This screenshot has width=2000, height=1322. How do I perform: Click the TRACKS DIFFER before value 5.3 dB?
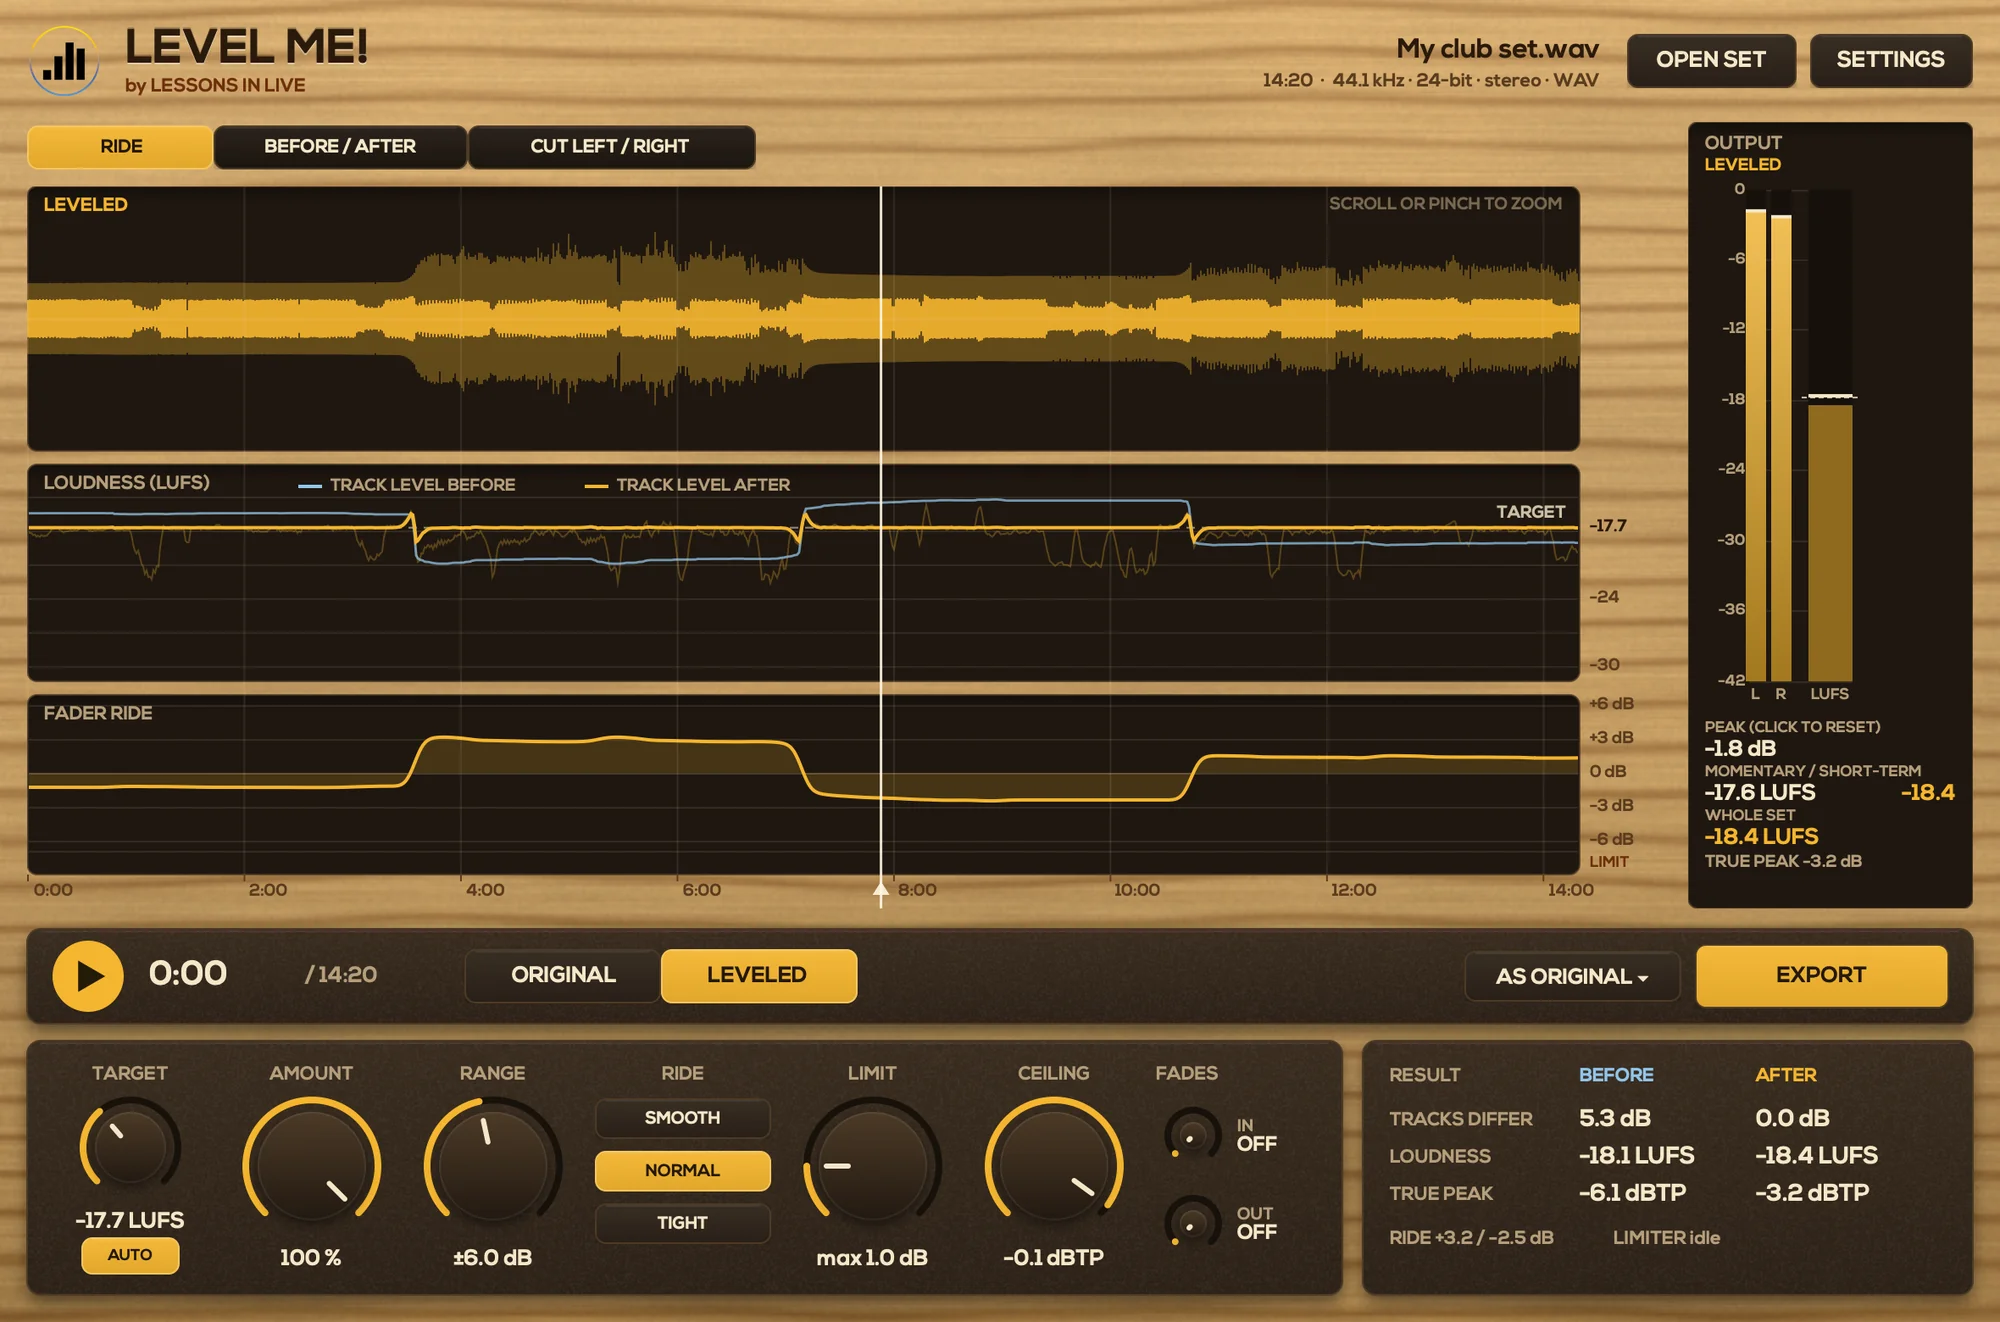[1615, 1118]
